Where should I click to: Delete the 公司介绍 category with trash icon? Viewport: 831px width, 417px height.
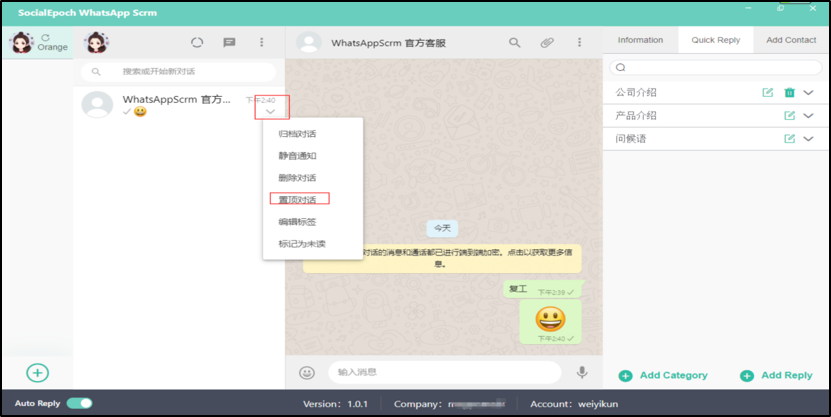789,92
